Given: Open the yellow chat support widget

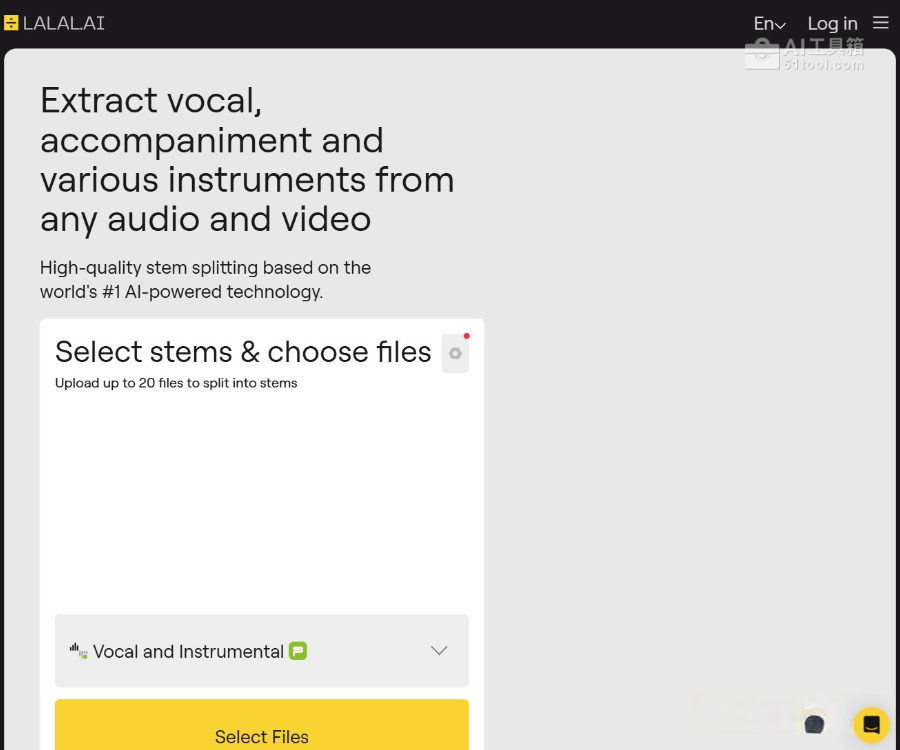Looking at the screenshot, I should coord(871,725).
